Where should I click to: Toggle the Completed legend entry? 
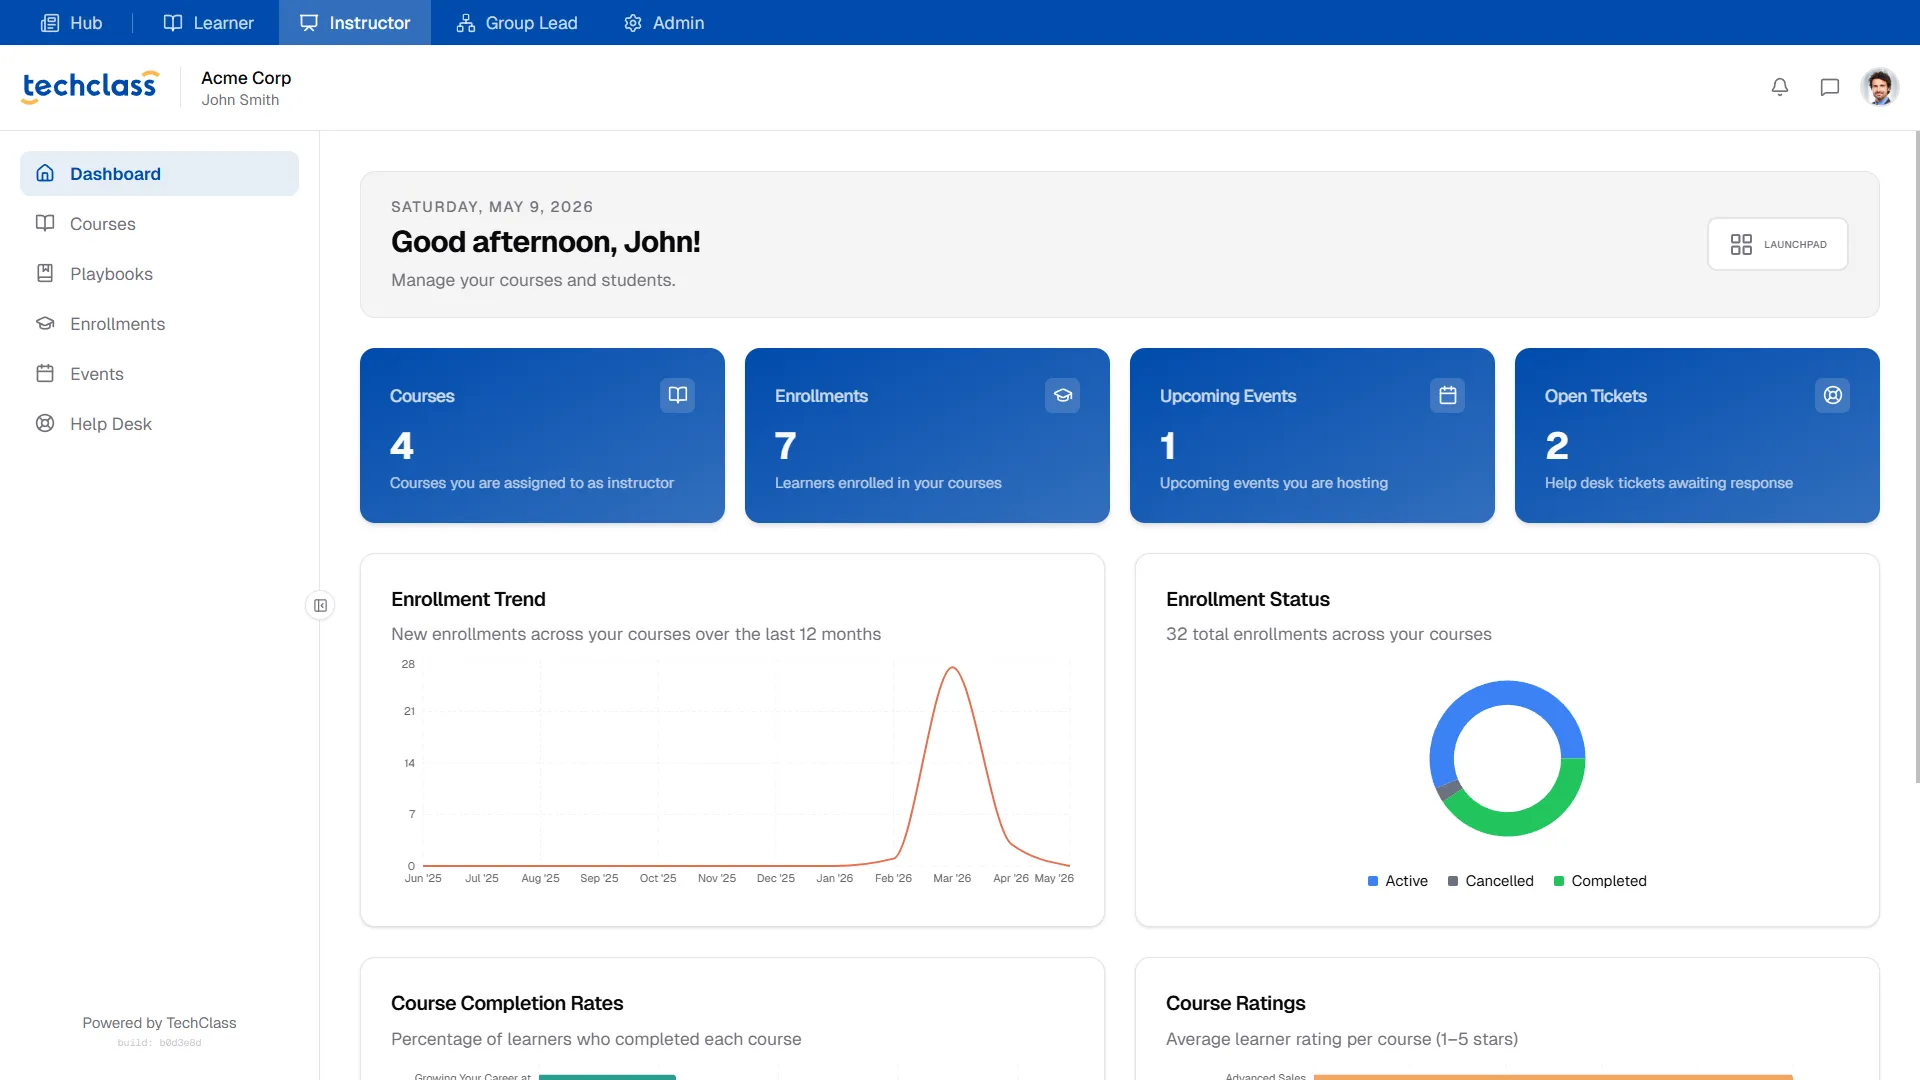coord(1599,881)
